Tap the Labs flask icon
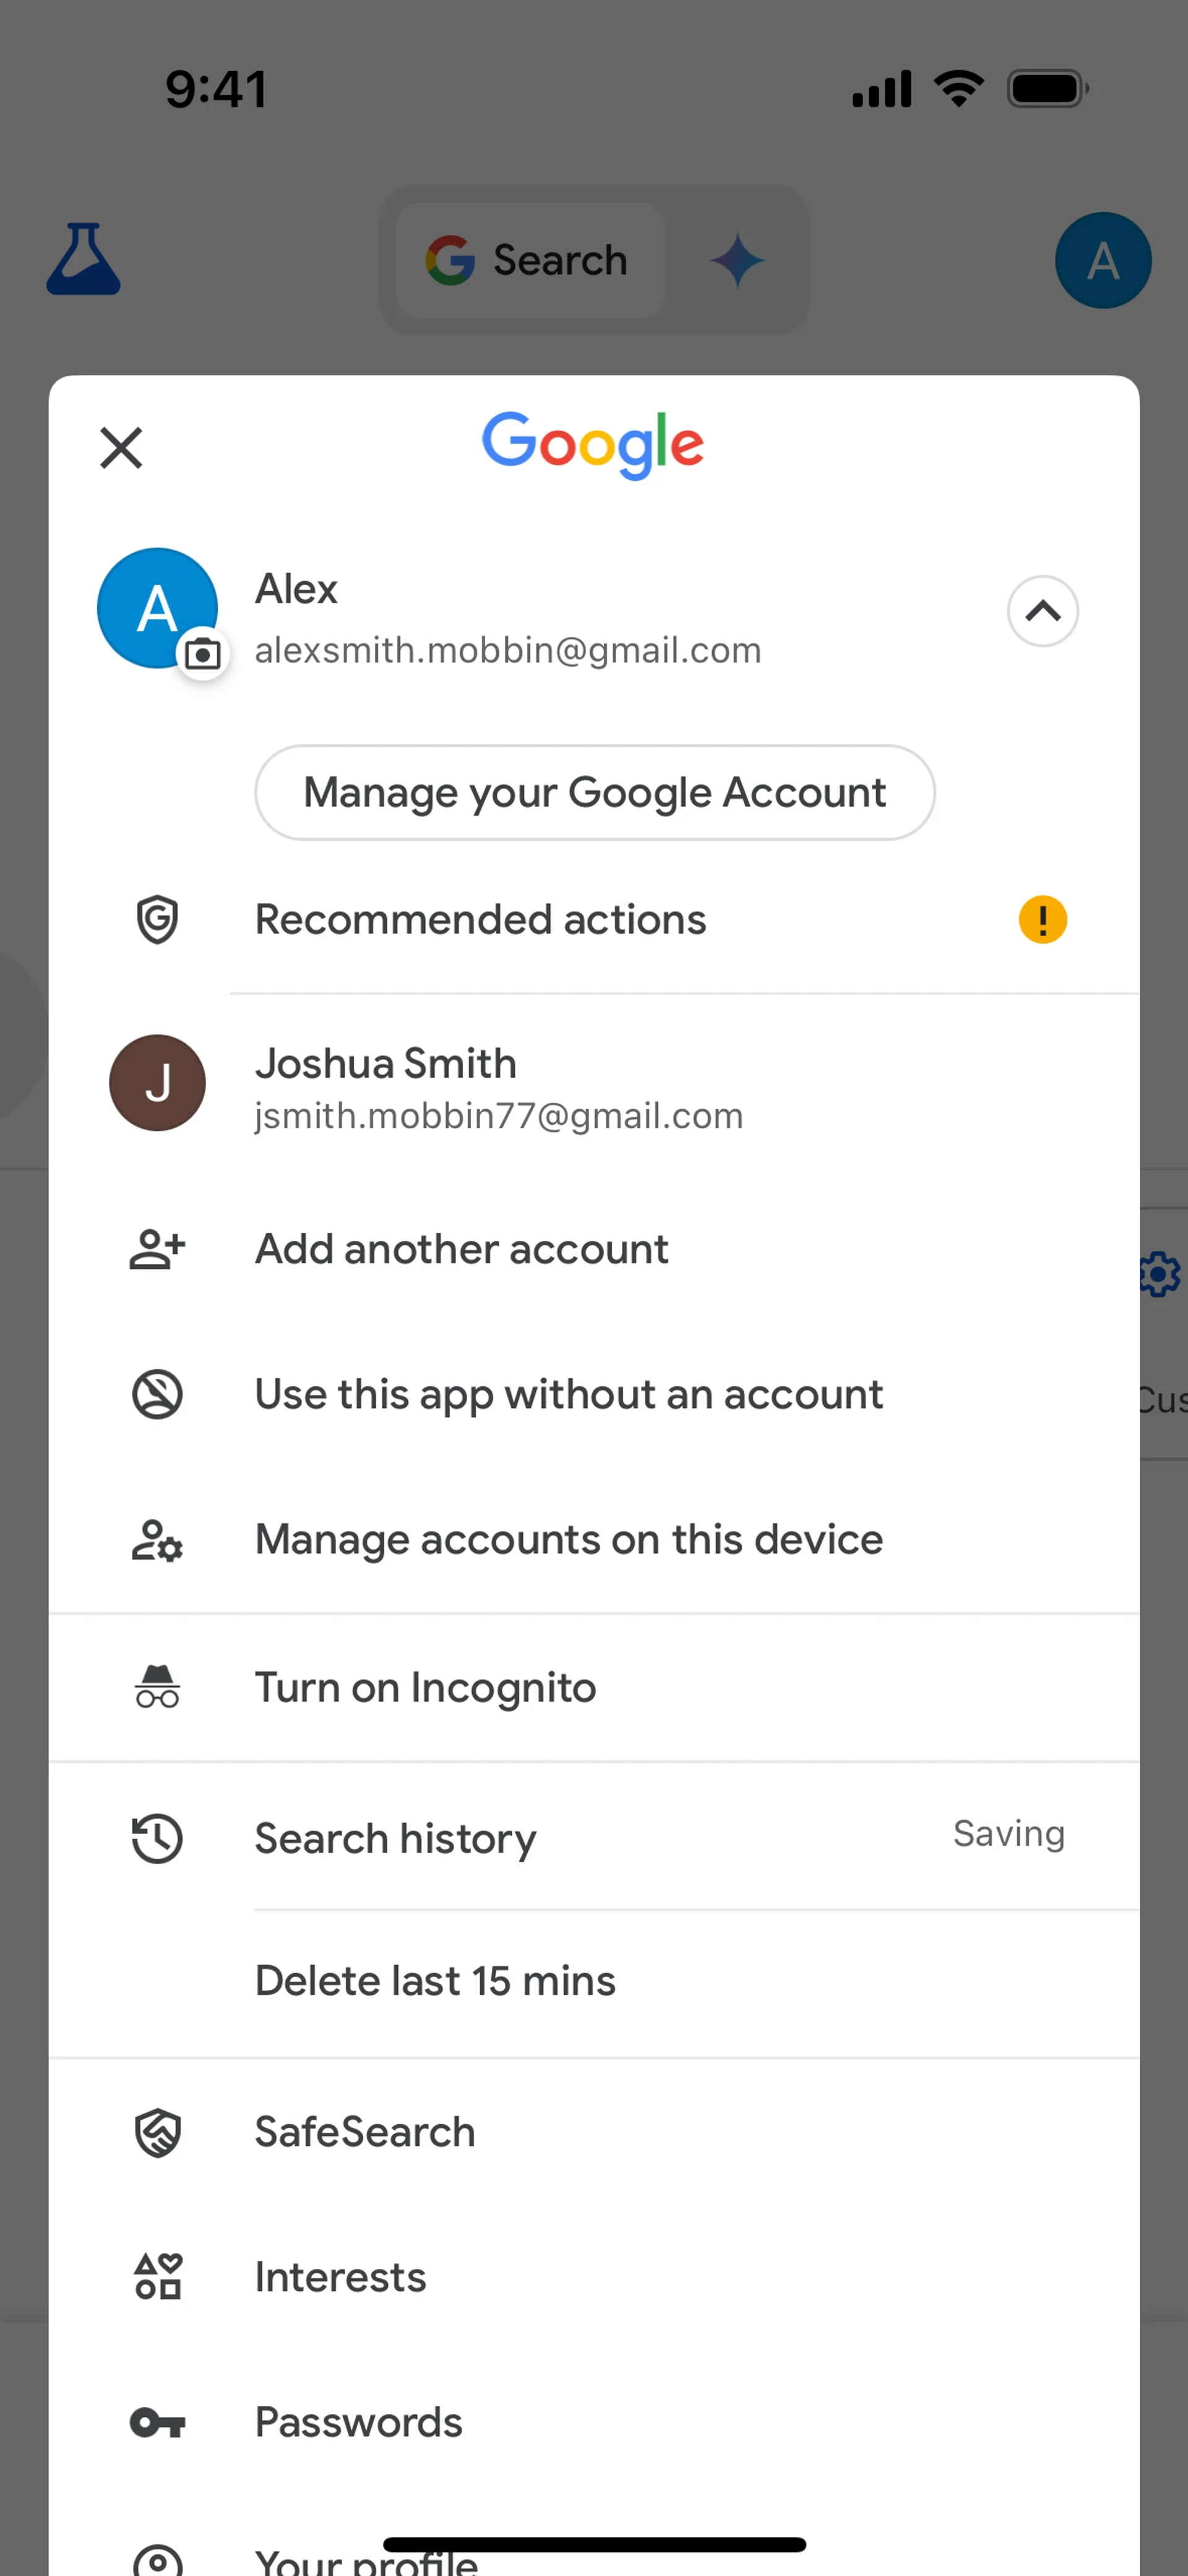 pyautogui.click(x=84, y=259)
